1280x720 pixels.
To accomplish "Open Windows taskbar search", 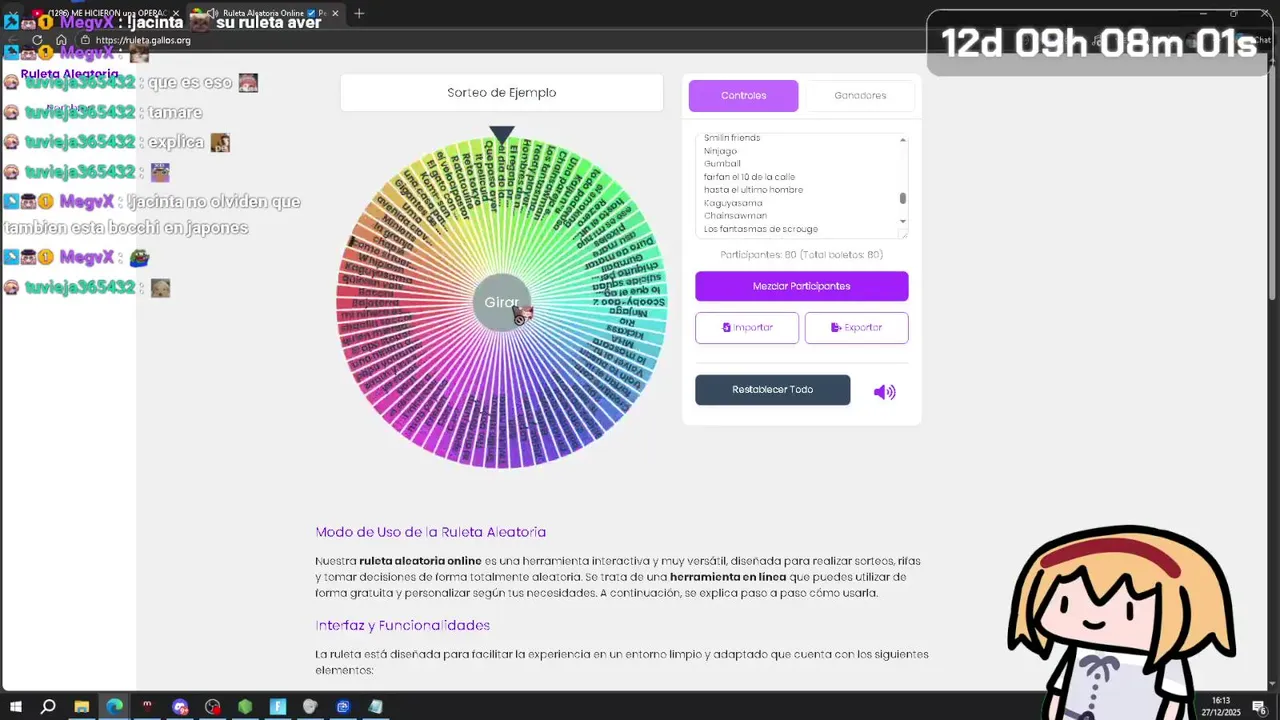I will [48, 707].
